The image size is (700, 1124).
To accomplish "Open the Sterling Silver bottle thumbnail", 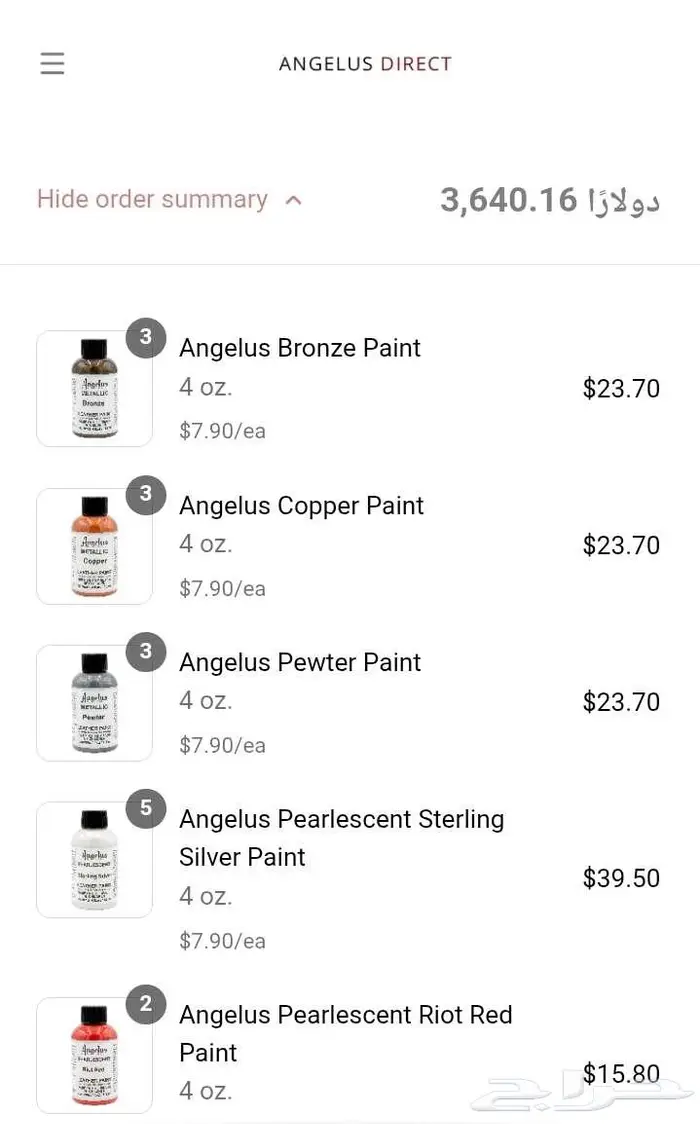I will tap(94, 860).
